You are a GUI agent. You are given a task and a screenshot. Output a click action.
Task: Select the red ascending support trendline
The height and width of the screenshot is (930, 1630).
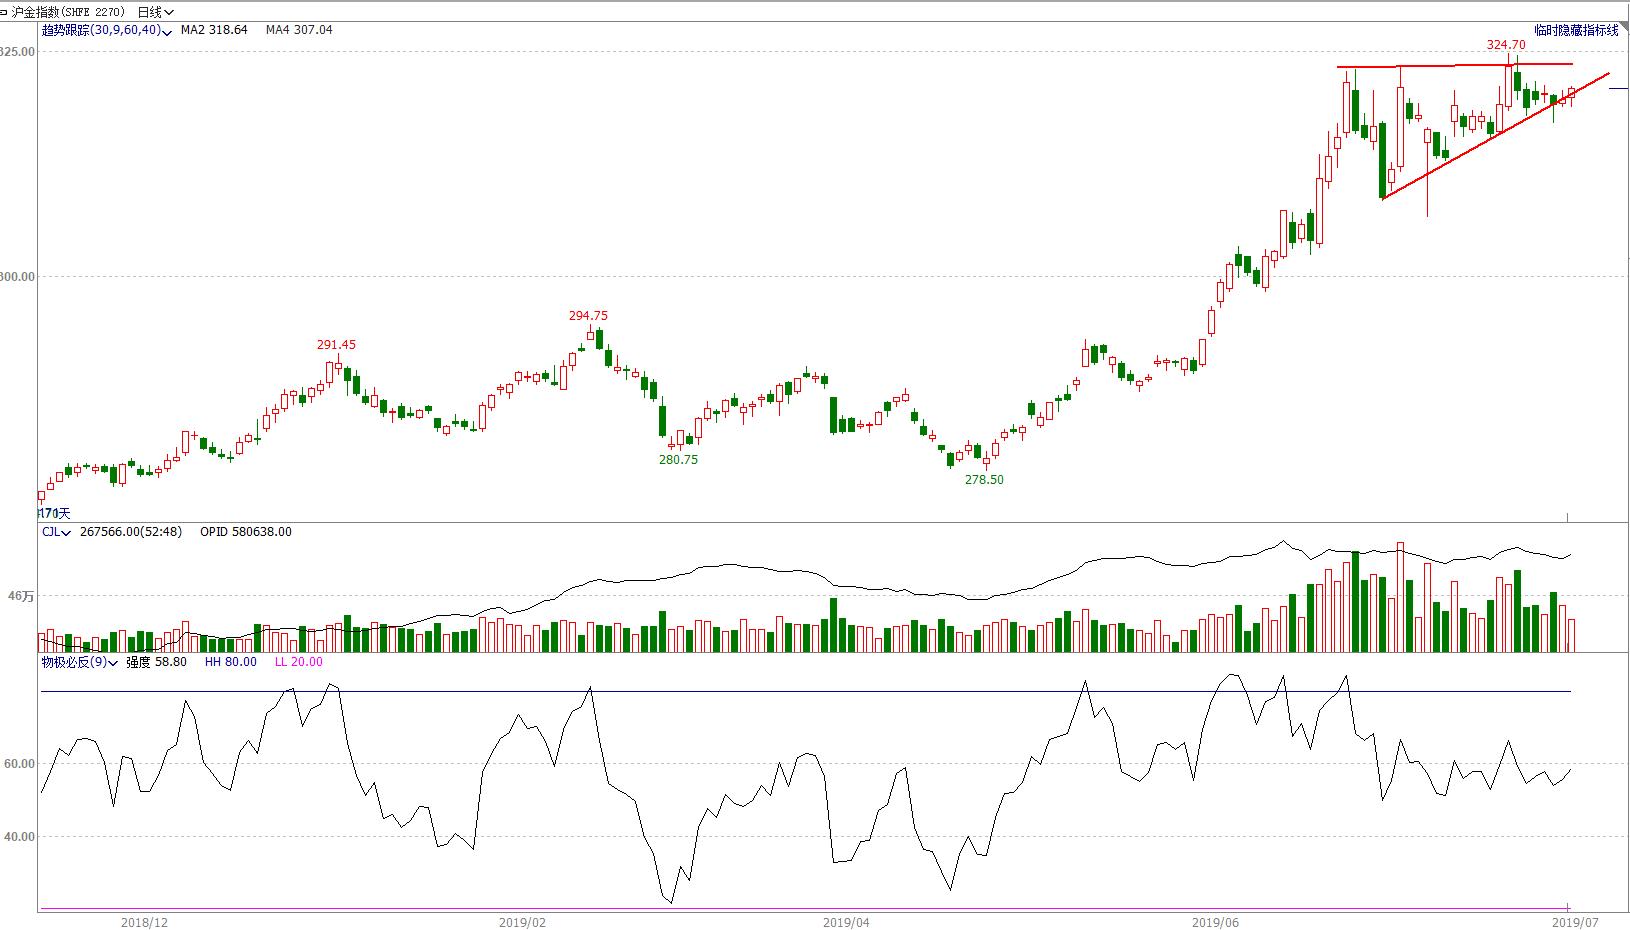1495,136
